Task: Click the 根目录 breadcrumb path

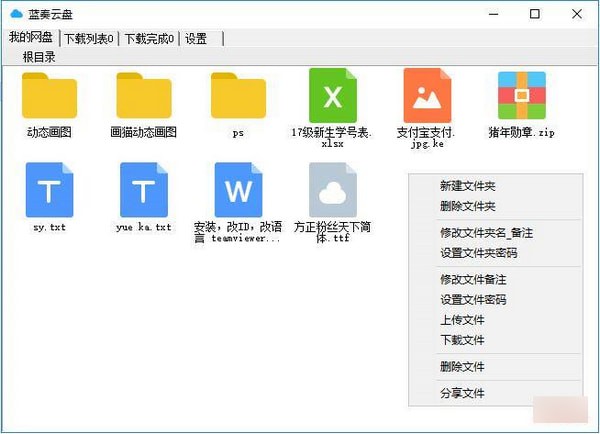Action: click(39, 57)
